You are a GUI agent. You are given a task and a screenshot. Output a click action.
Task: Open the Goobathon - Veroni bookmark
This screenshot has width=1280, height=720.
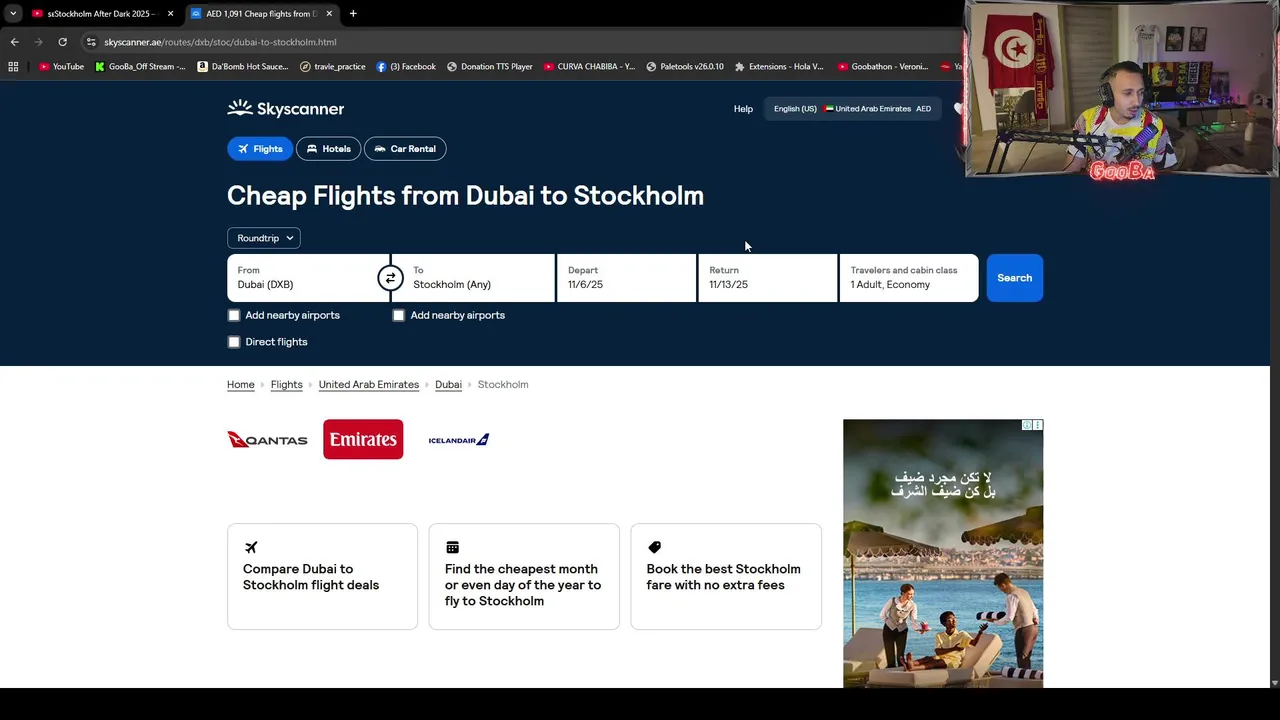click(883, 67)
